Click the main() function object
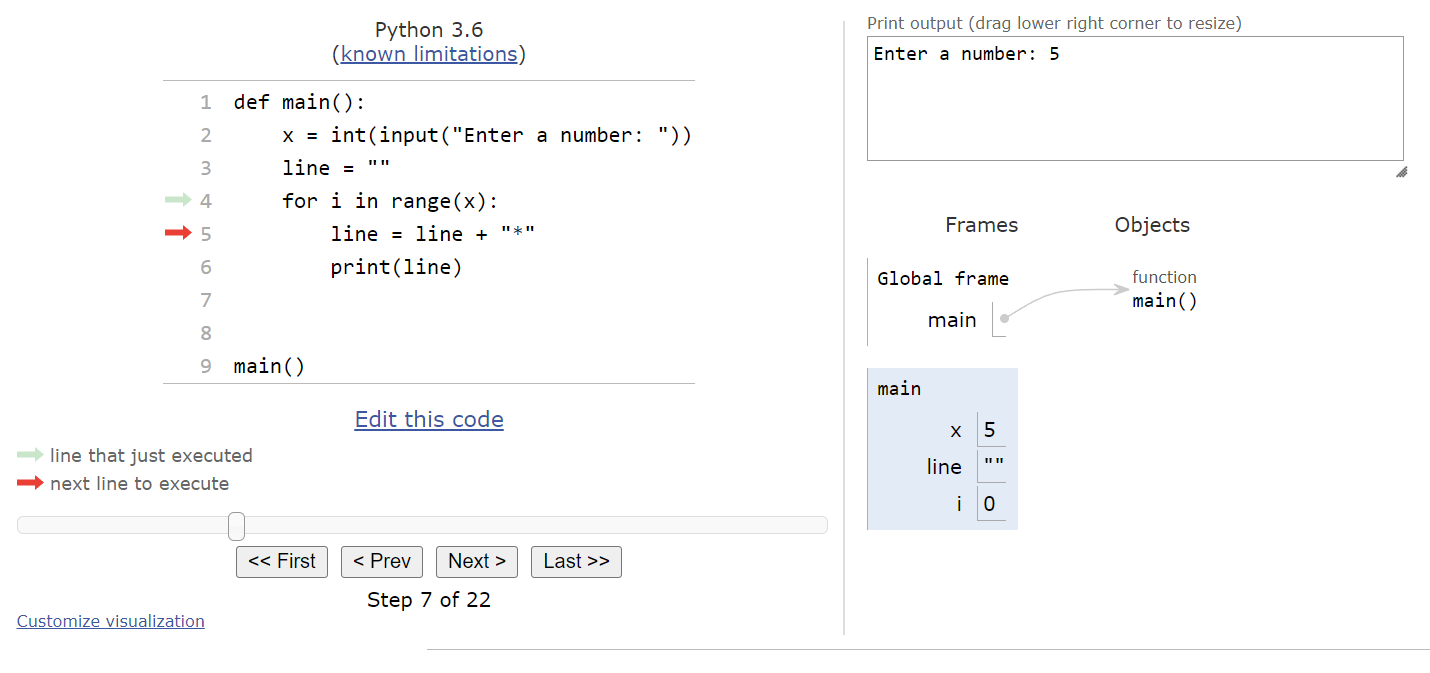 tap(1164, 300)
